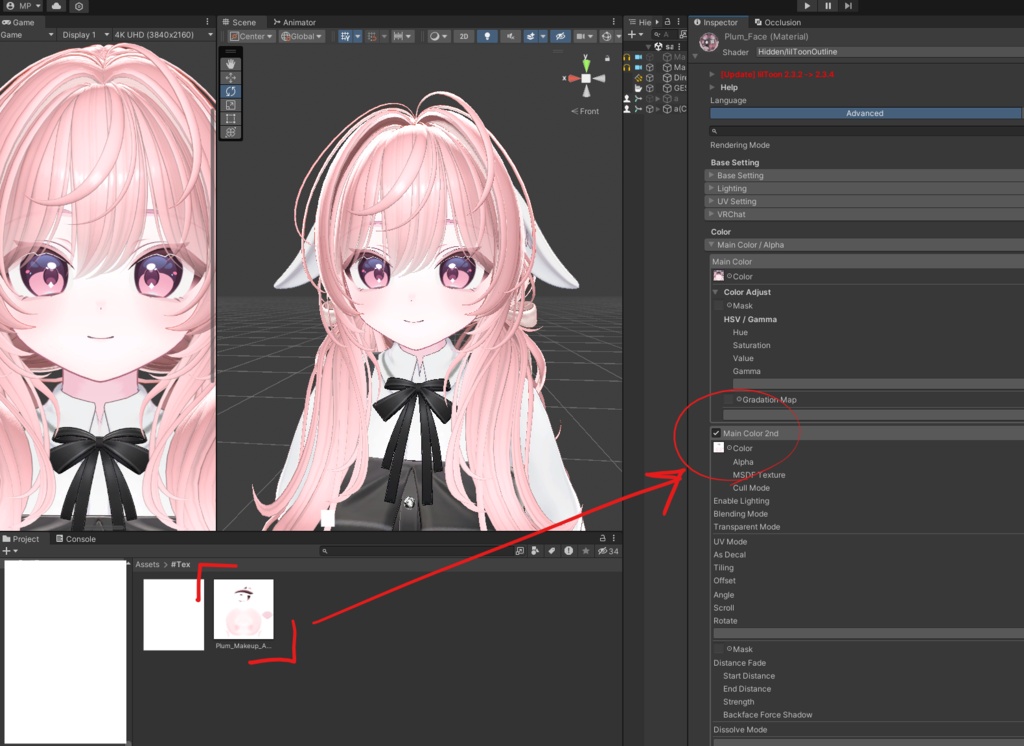Switch to the Animator tab
The image size is (1024, 746).
[x=295, y=22]
